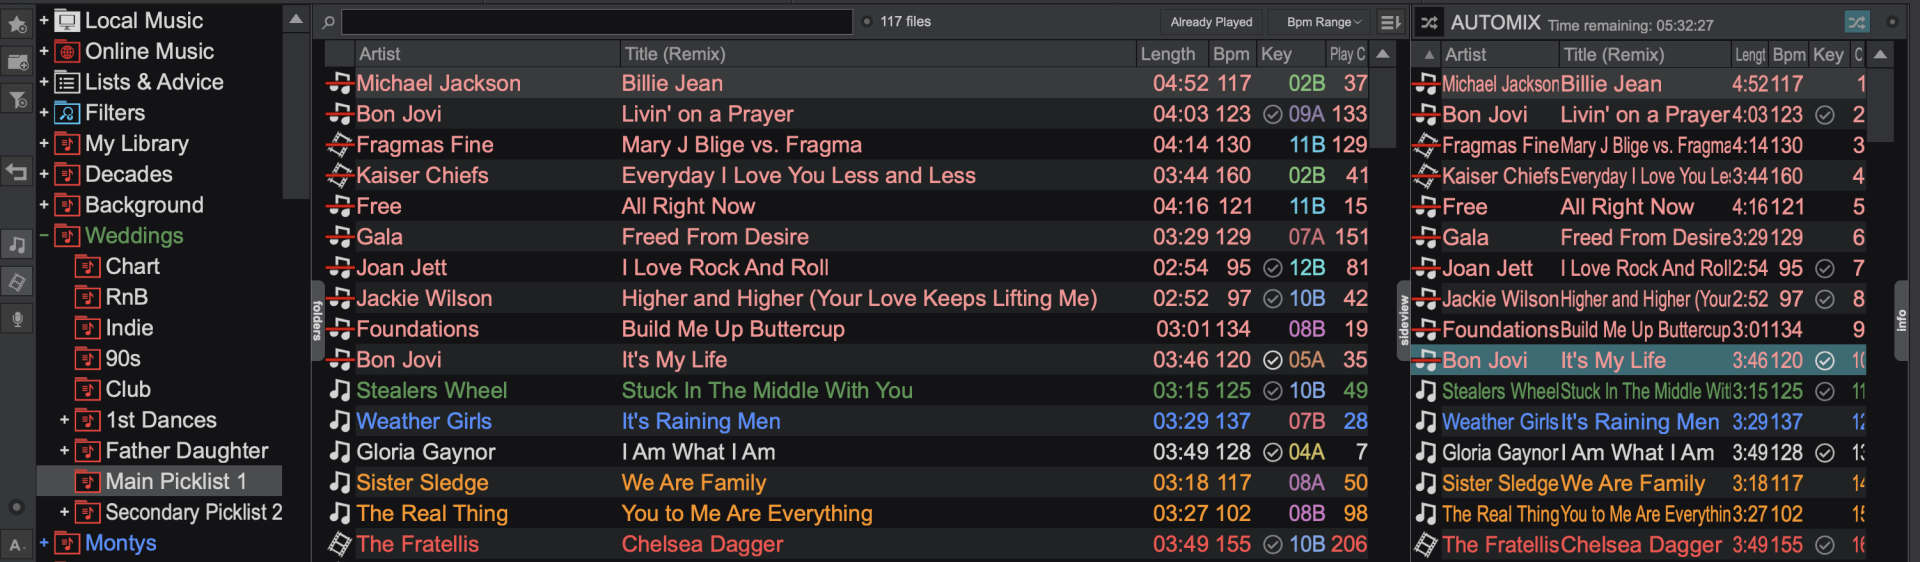Open the Club playlist folder icon
The height and width of the screenshot is (562, 1920).
click(x=88, y=389)
